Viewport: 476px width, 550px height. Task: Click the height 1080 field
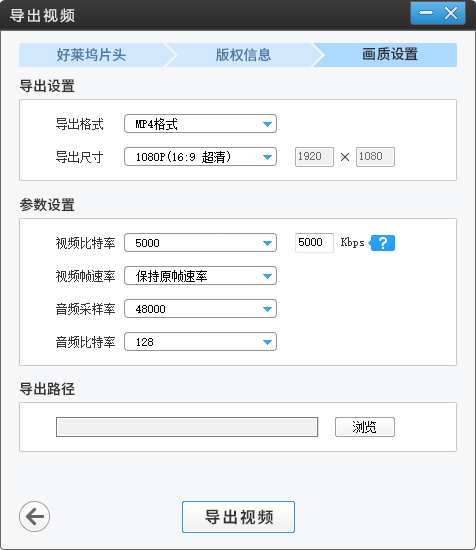tap(375, 157)
